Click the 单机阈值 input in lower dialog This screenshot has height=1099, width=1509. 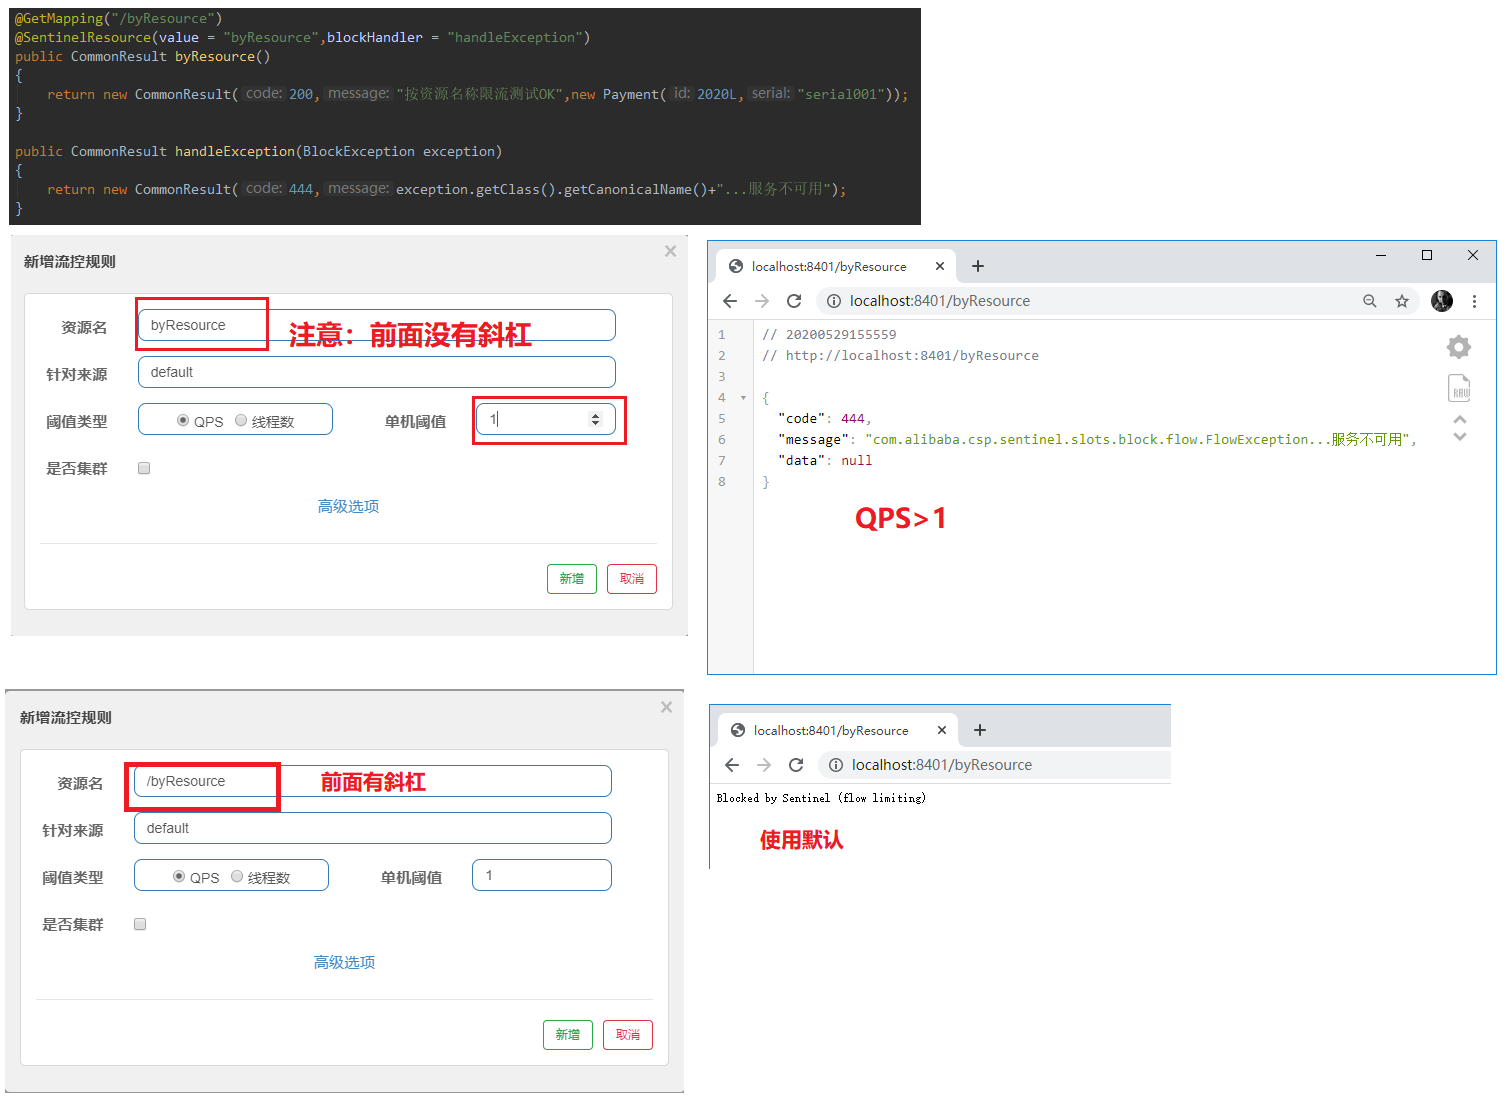click(x=541, y=875)
